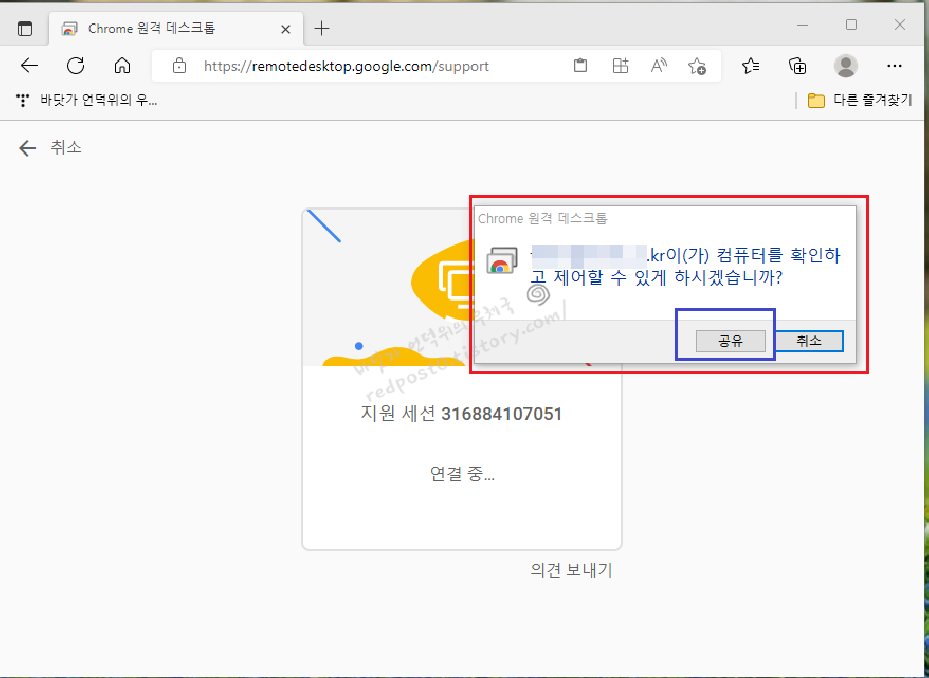
Task: Click the 의견 보내기 link
Action: coord(571,570)
